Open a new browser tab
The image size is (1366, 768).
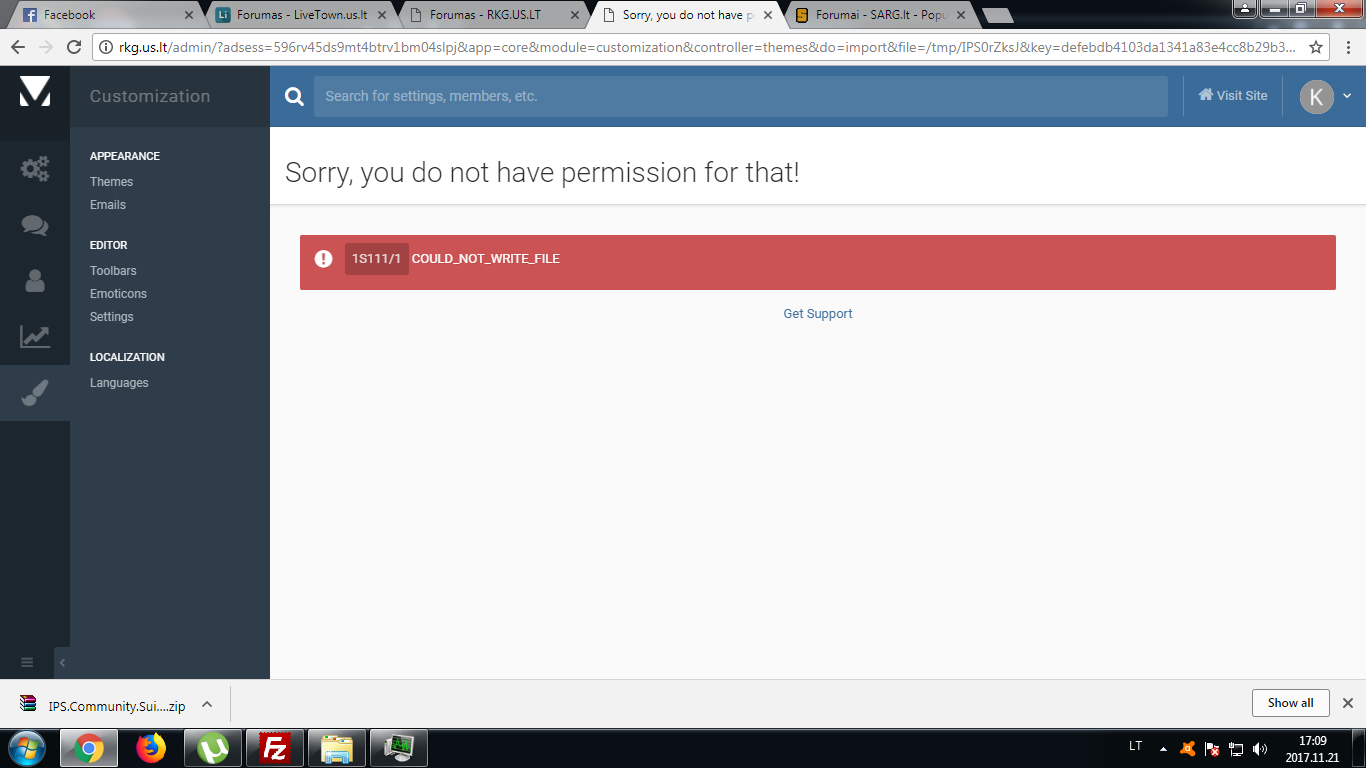(x=997, y=15)
